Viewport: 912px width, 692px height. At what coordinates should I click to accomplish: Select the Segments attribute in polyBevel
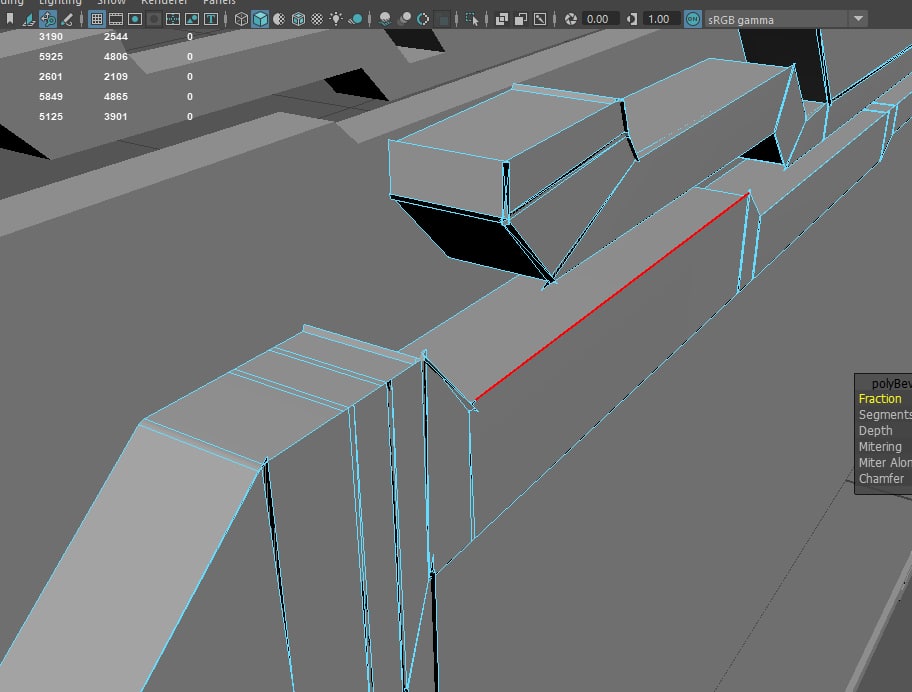tap(885, 415)
